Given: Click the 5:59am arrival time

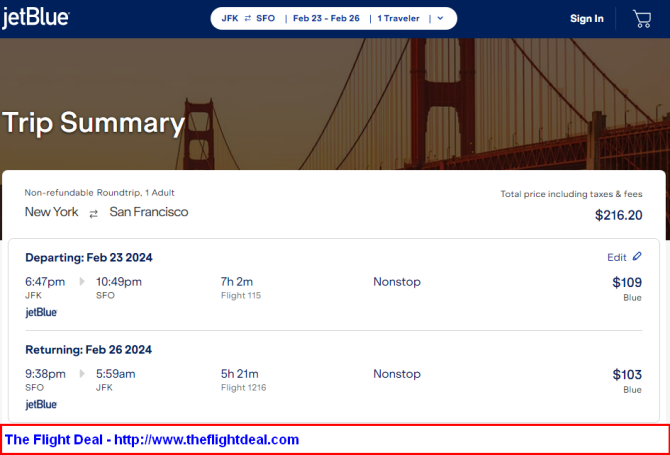Looking at the screenshot, I should pyautogui.click(x=115, y=374).
